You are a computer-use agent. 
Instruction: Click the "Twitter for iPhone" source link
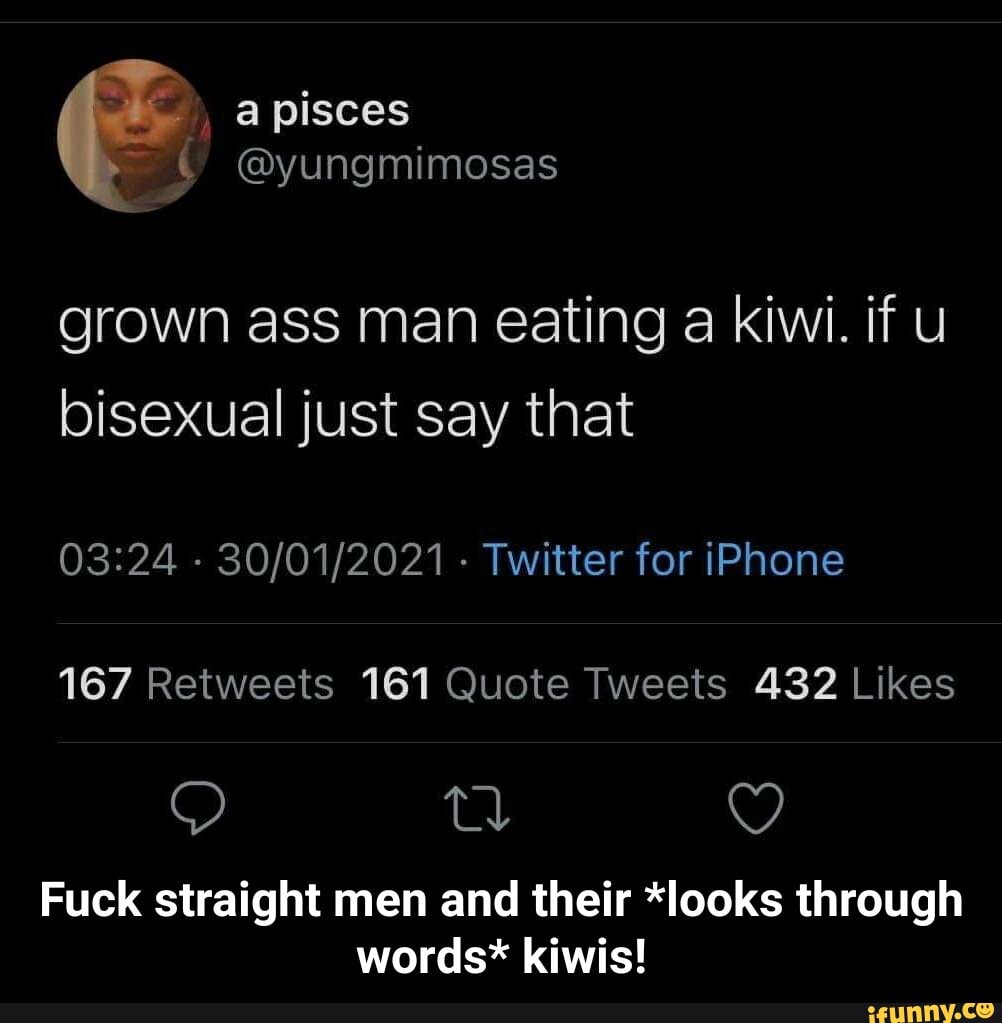click(663, 560)
